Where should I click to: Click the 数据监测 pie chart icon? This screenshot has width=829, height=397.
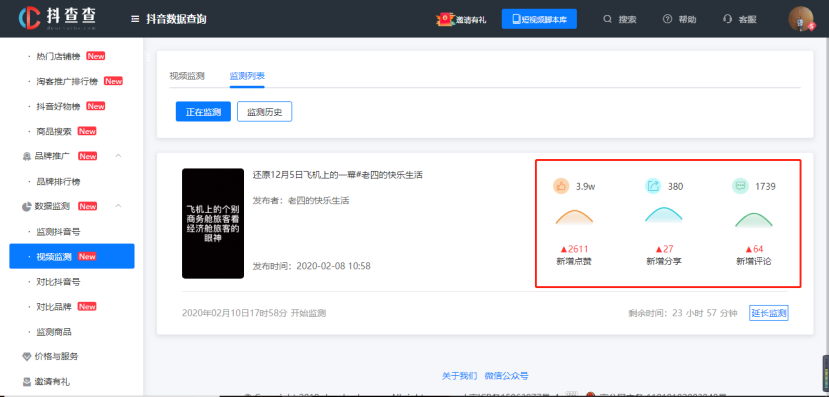point(27,206)
